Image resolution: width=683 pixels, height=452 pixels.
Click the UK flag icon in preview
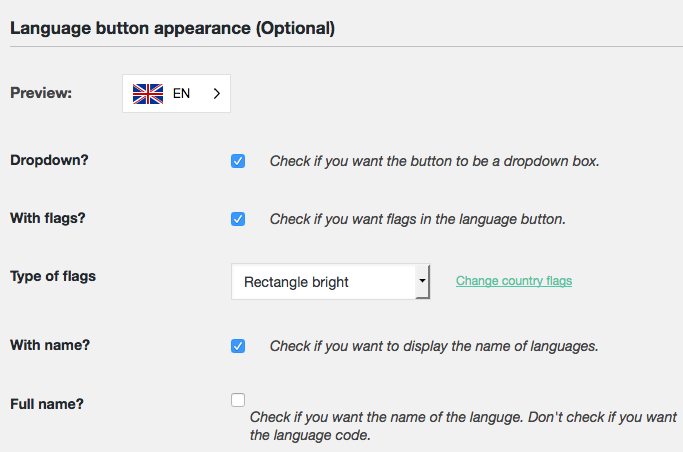tap(147, 94)
